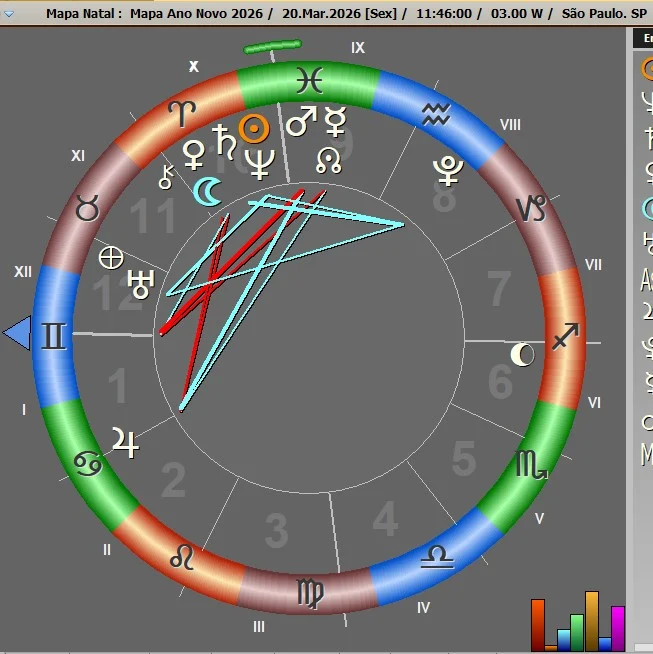Image resolution: width=653 pixels, height=654 pixels.
Task: Select the Sagittarius sign segment on the wheel
Action: tap(565, 333)
